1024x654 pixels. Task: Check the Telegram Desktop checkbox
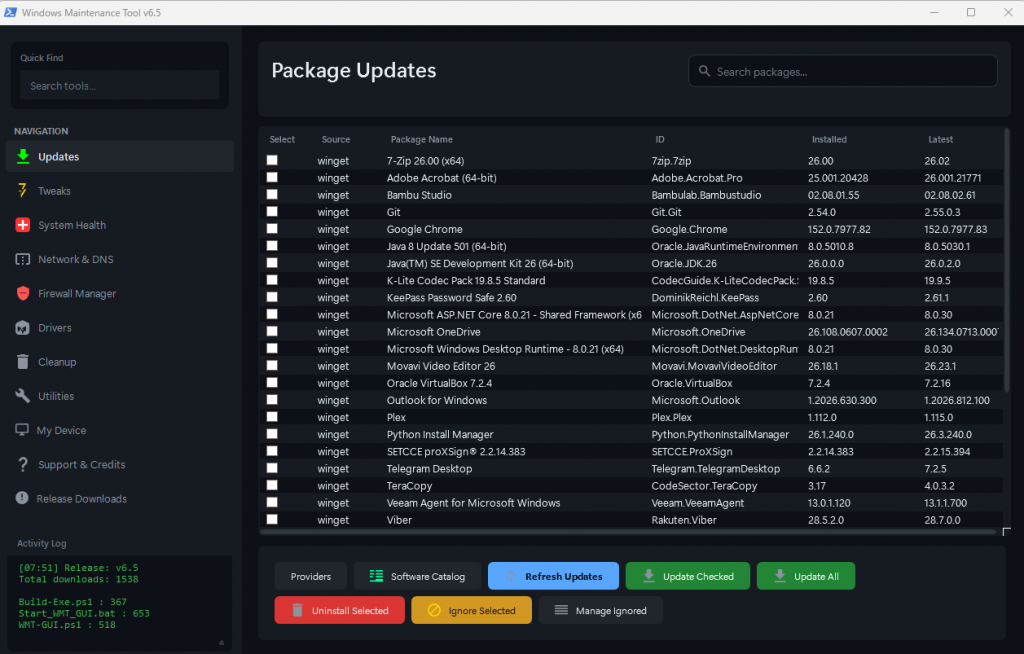(x=272, y=468)
